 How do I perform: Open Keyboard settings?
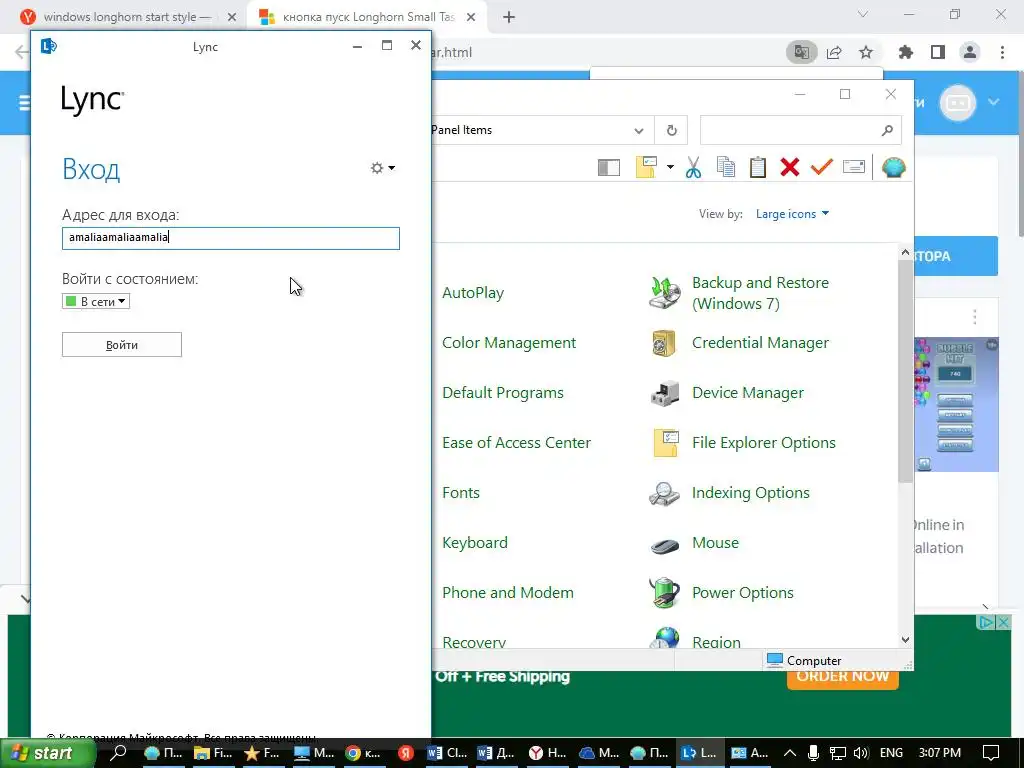click(475, 543)
